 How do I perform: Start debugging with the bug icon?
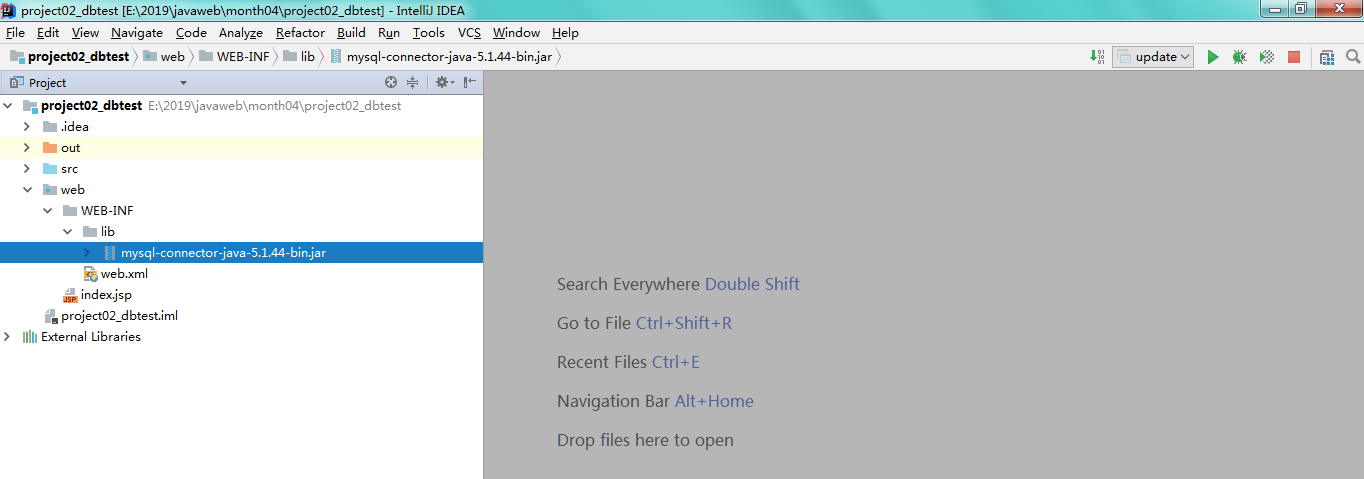1240,57
